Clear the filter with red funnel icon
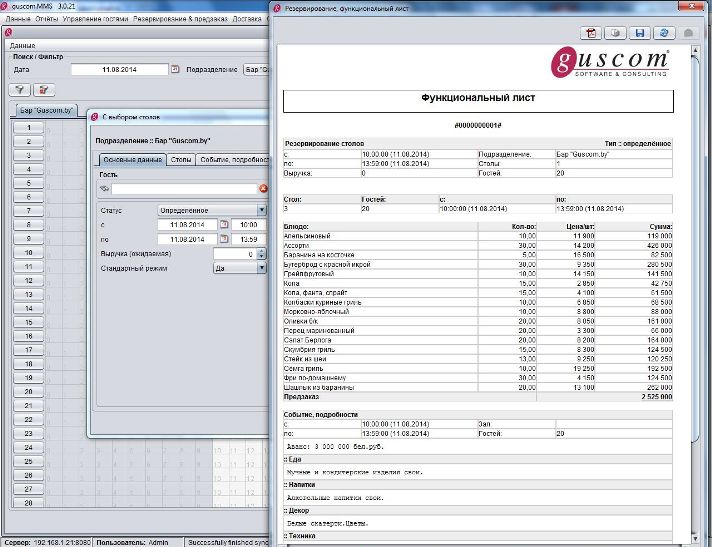The image size is (712, 547). 43,90
